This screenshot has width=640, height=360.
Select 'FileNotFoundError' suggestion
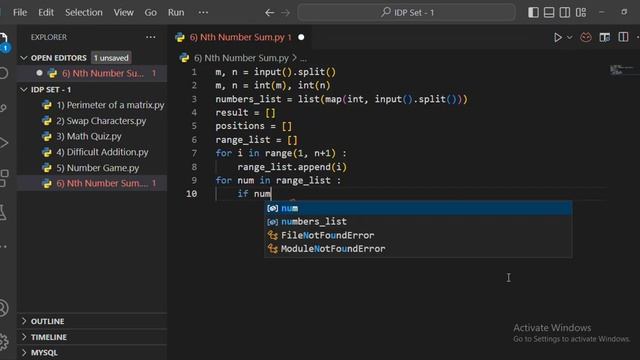418,235
